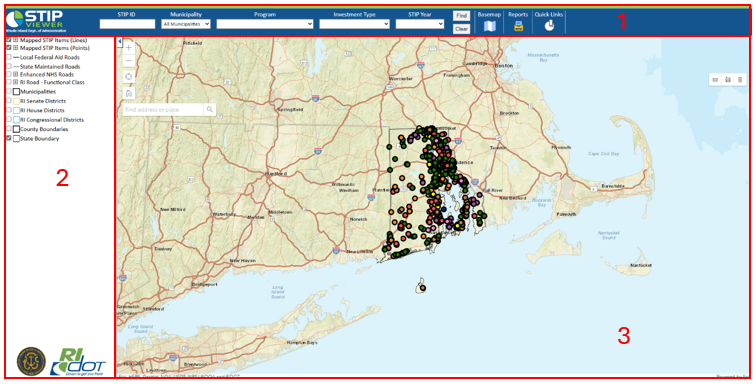This screenshot has height=384, width=756.
Task: Click the Cape Cod Bay label
Action: [x=603, y=154]
